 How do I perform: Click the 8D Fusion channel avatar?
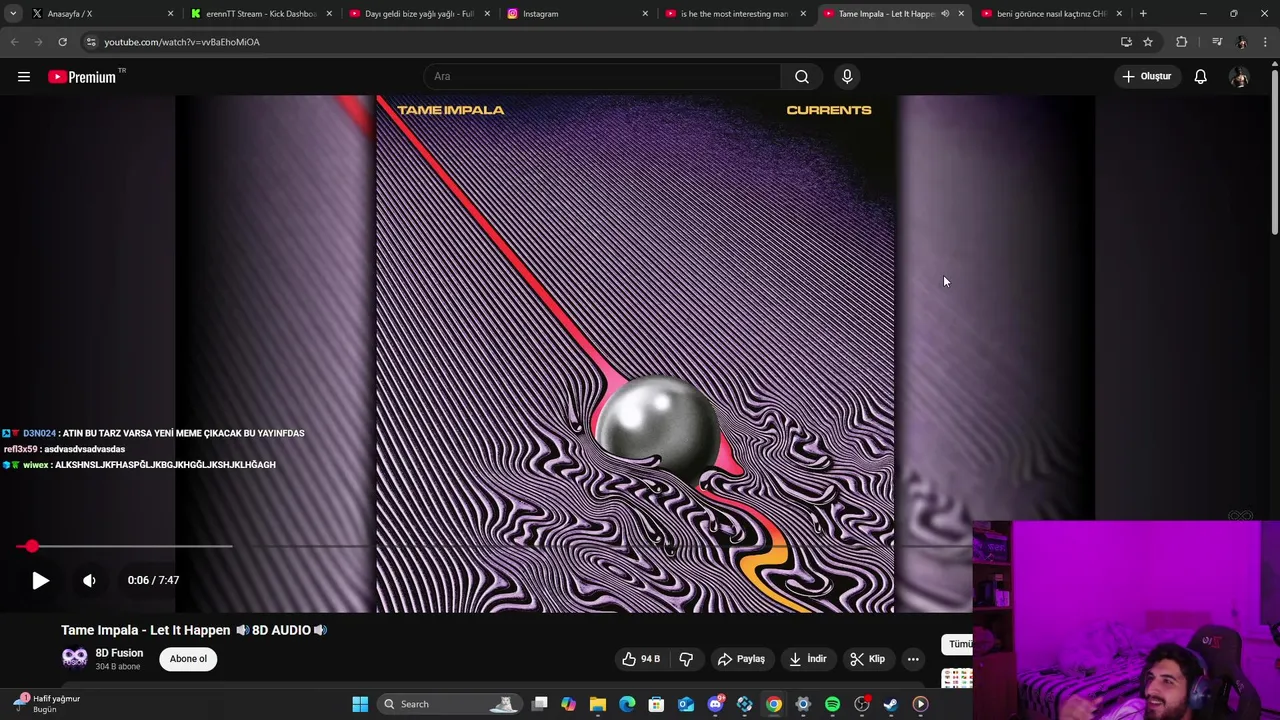tap(75, 658)
